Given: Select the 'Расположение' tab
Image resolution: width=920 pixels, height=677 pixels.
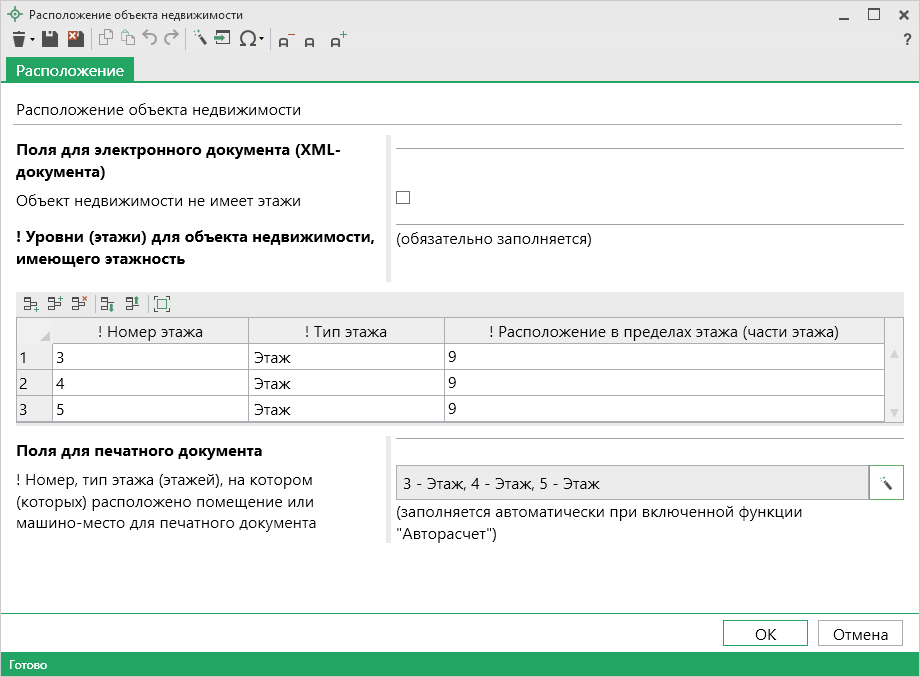Looking at the screenshot, I should (70, 71).
